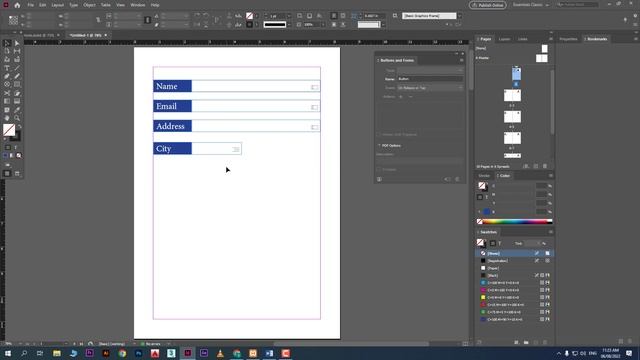This screenshot has height=360, width=640.
Task: Select the A-Master page thumbnail
Action: pyautogui.click(x=542, y=58)
